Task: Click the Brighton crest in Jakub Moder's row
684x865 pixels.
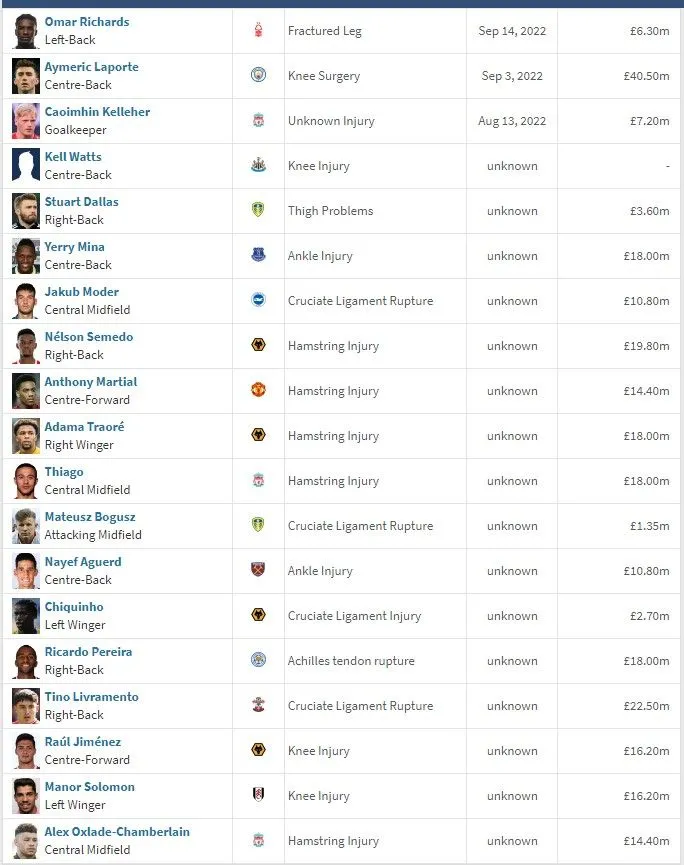Action: point(258,301)
